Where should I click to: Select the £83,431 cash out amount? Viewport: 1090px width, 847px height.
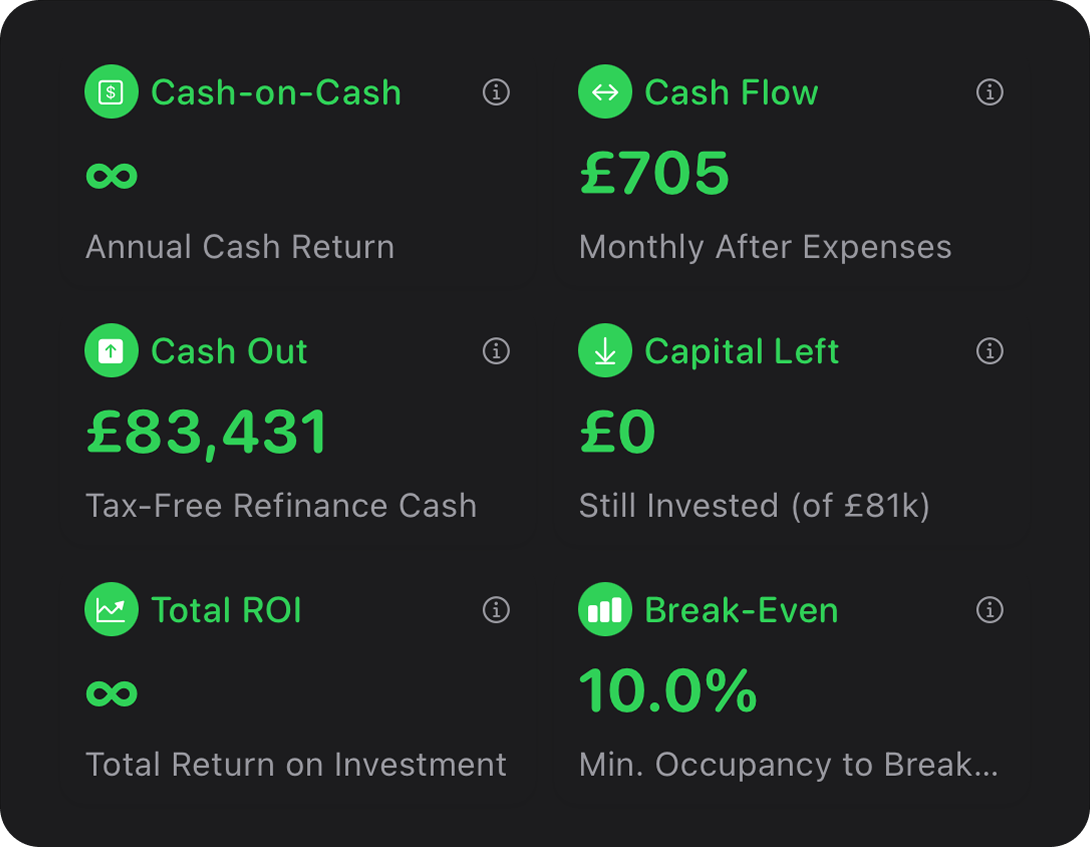click(206, 433)
